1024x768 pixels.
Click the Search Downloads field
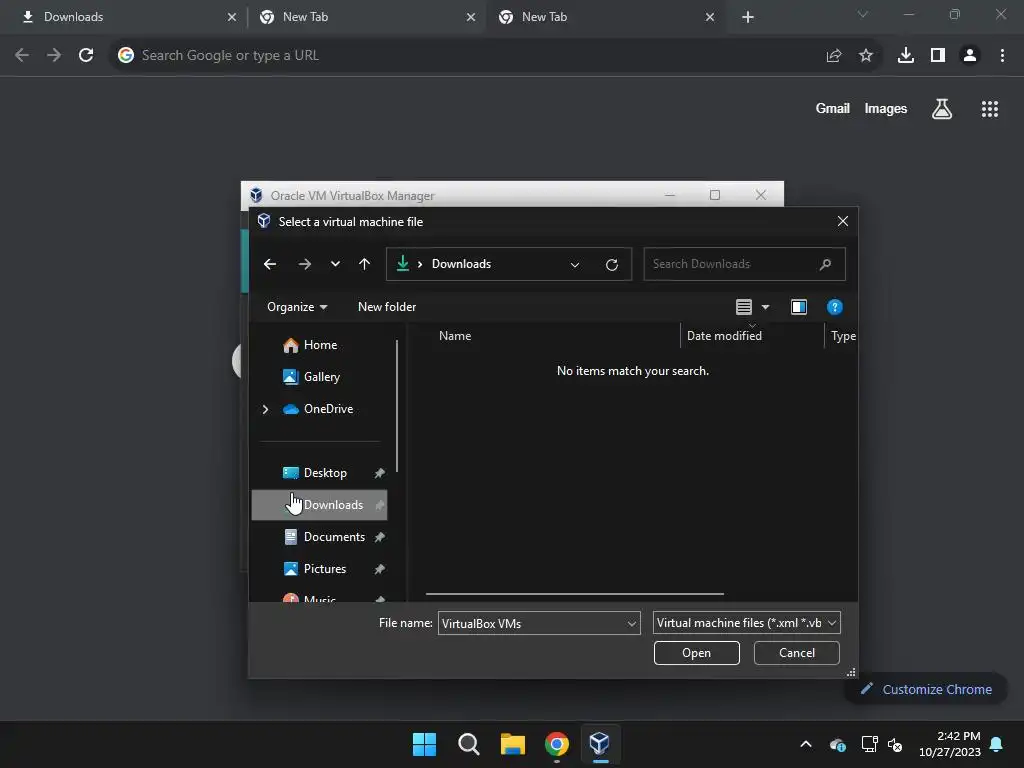coord(744,264)
